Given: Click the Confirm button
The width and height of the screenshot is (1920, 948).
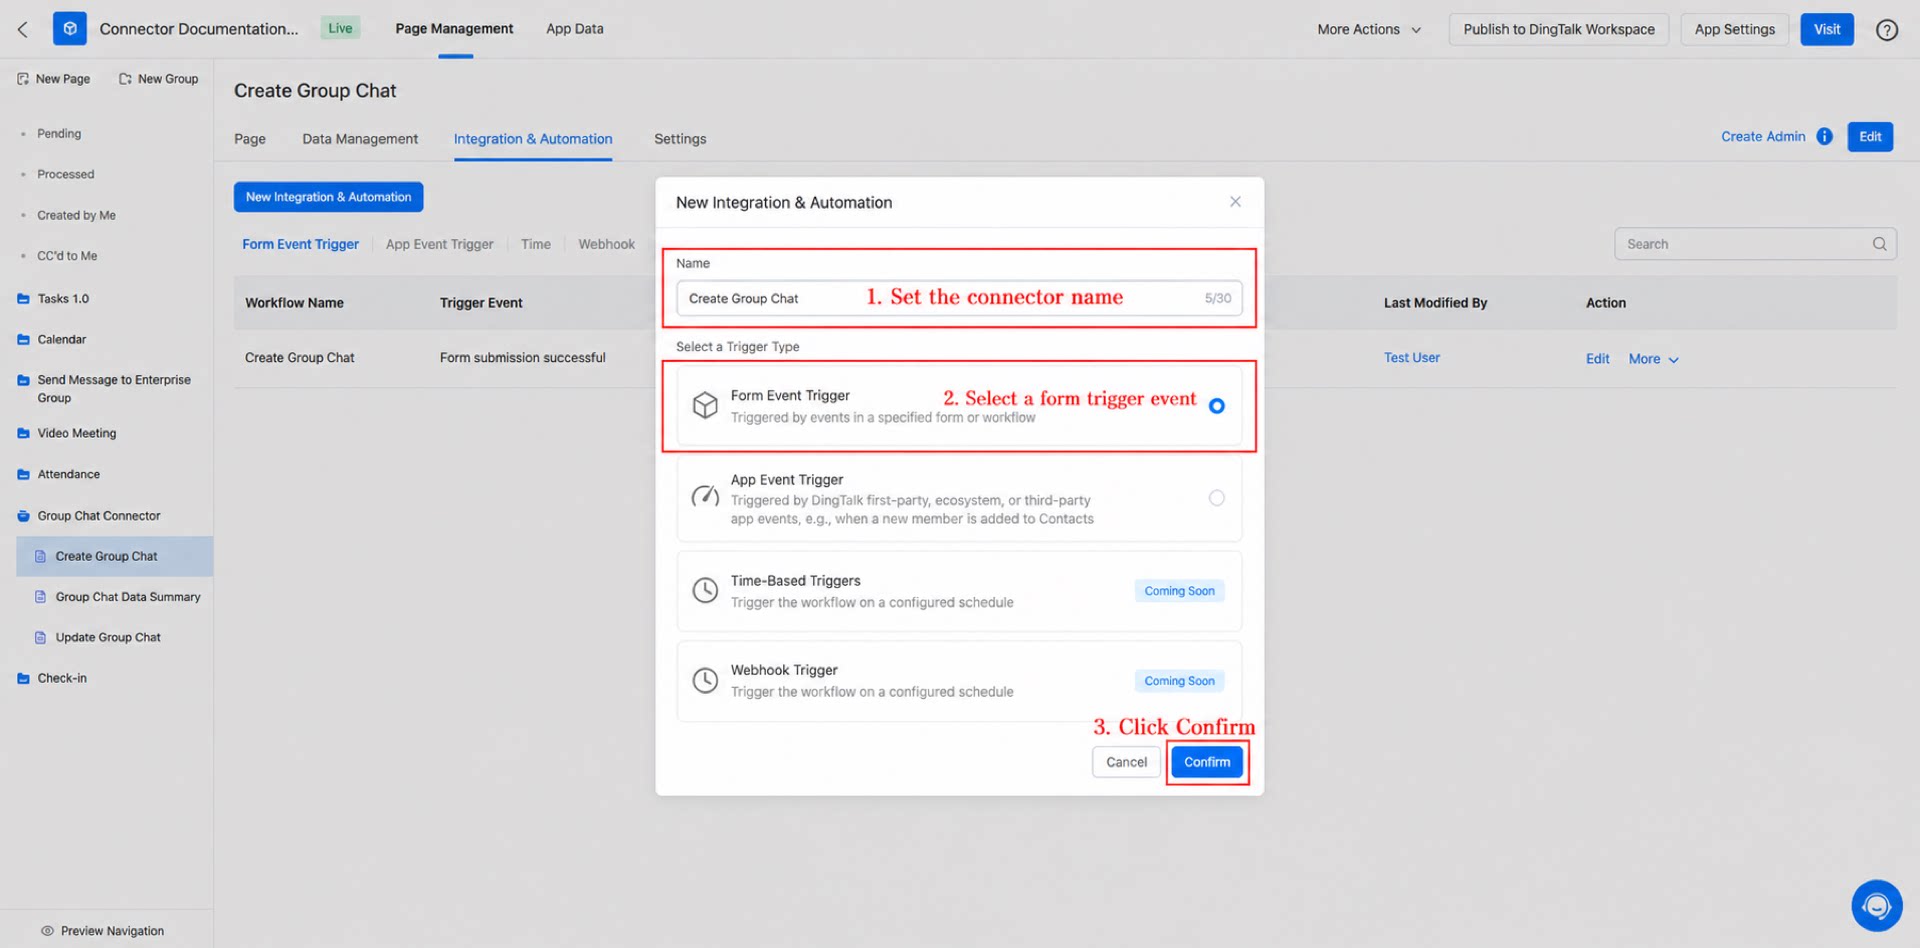Looking at the screenshot, I should pos(1207,762).
